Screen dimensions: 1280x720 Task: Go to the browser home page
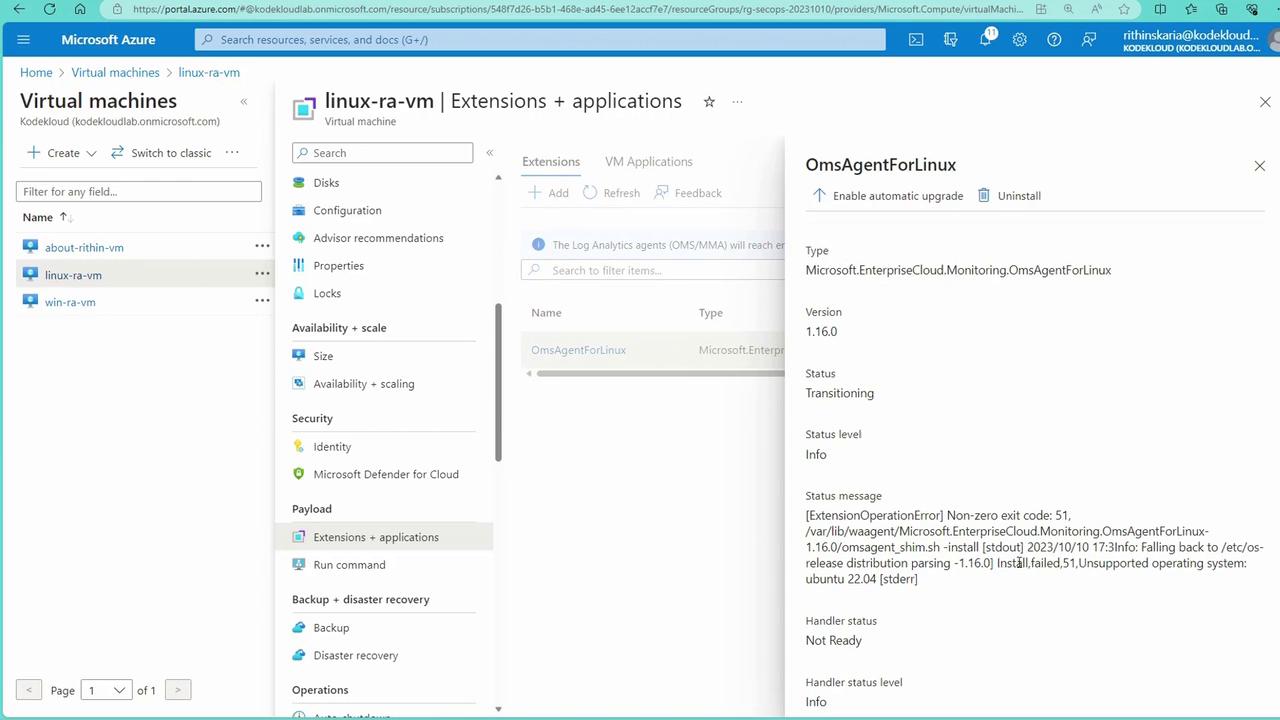point(80,9)
